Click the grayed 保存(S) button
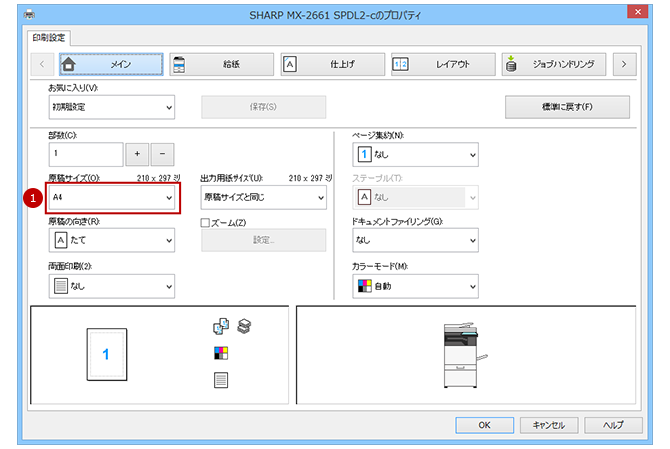The width and height of the screenshot is (670, 449). point(263,107)
